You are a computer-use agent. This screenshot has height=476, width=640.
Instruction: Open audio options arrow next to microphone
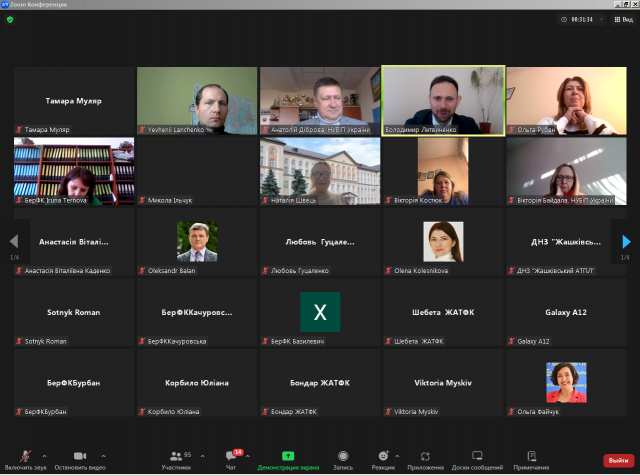click(44, 456)
